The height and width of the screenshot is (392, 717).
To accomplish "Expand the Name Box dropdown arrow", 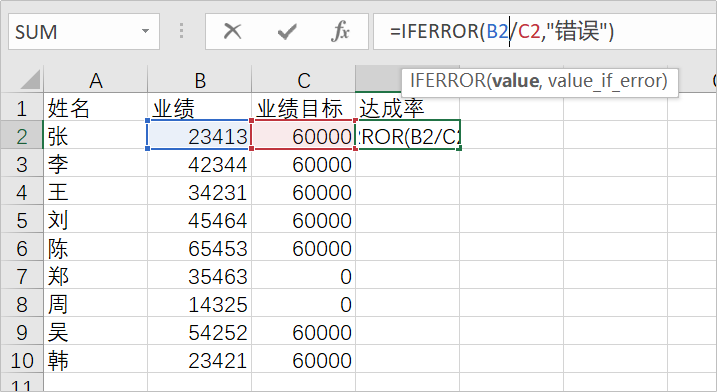I will point(145,32).
